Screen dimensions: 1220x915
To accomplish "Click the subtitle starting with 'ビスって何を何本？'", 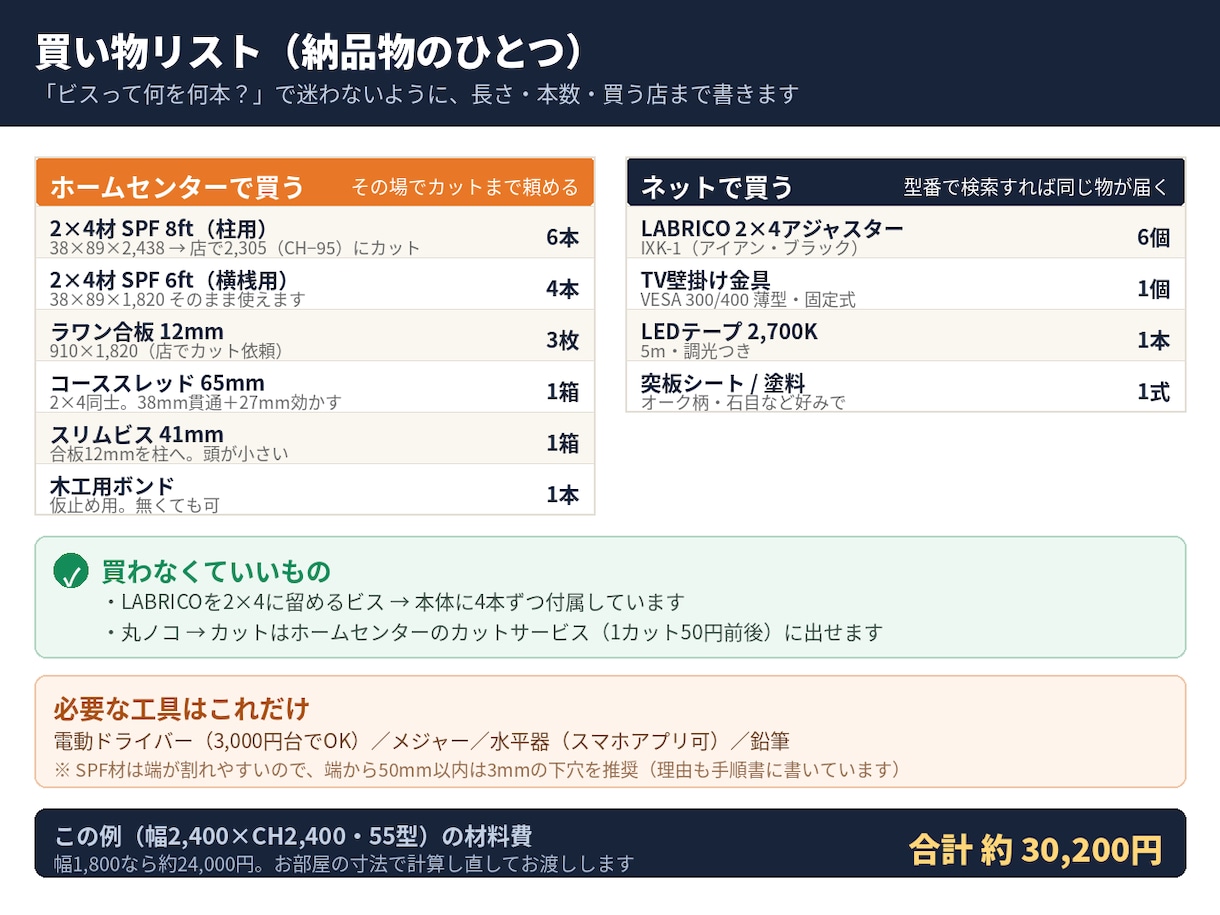I will point(417,95).
